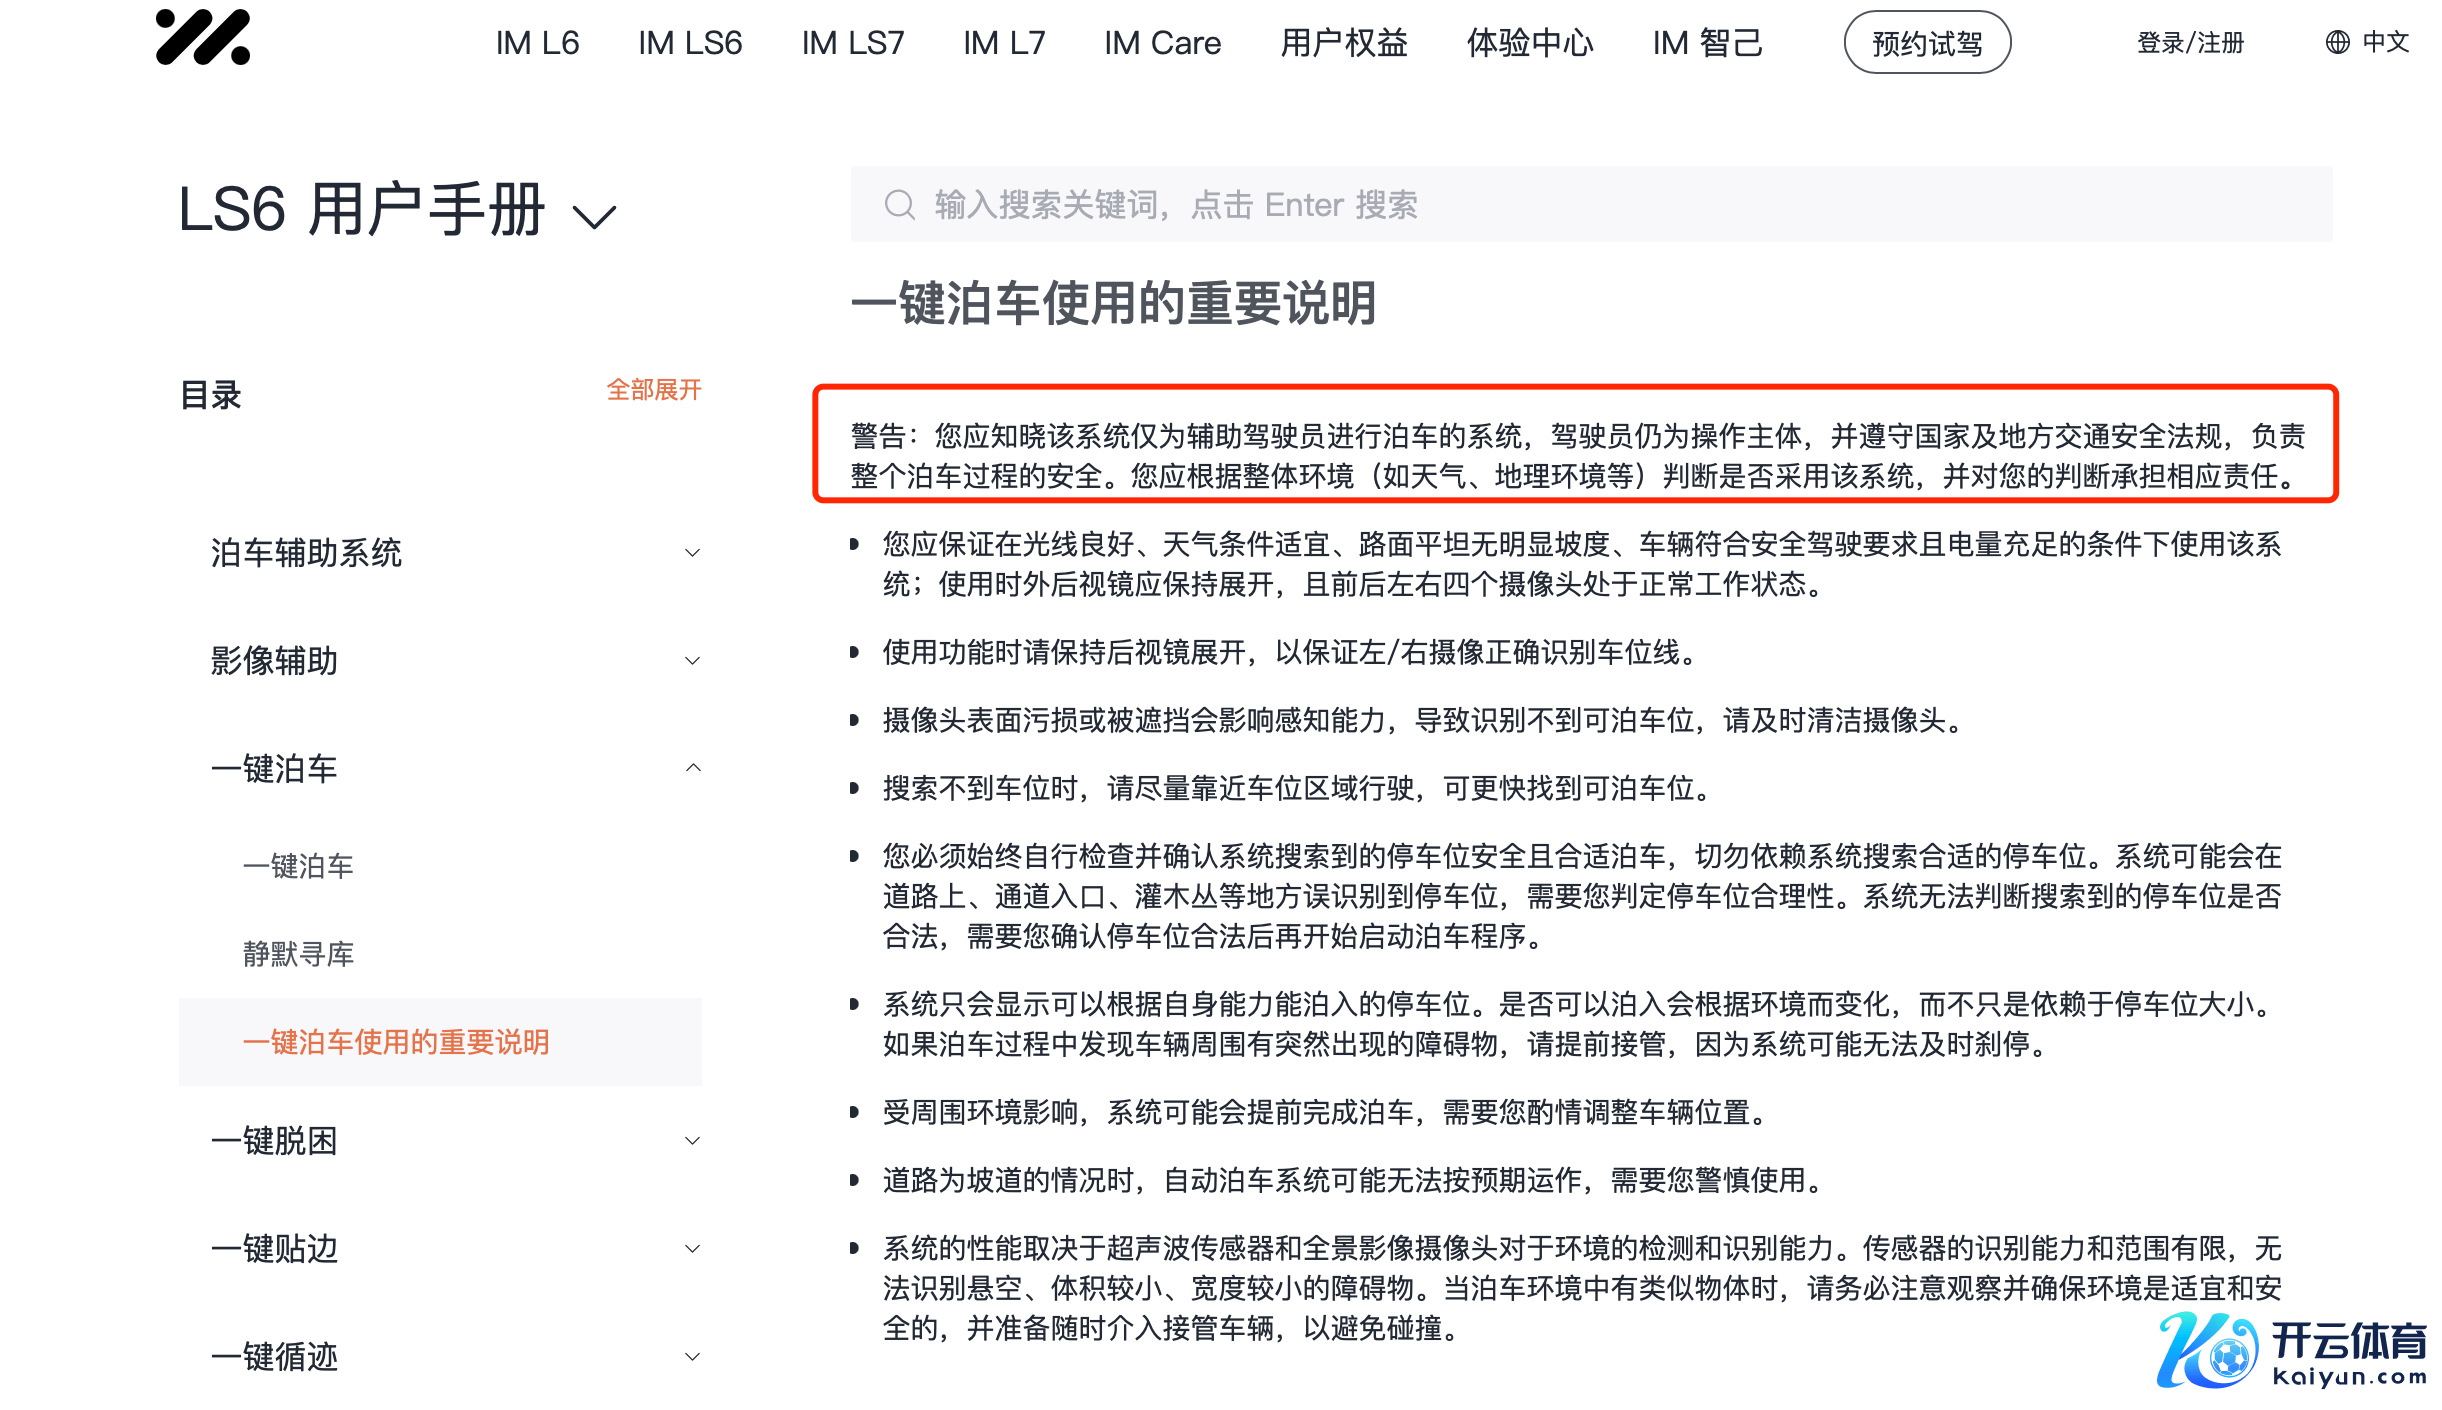
Task: Click the bullet starting 系统只会显示可以根据
Action: [x=1582, y=1024]
